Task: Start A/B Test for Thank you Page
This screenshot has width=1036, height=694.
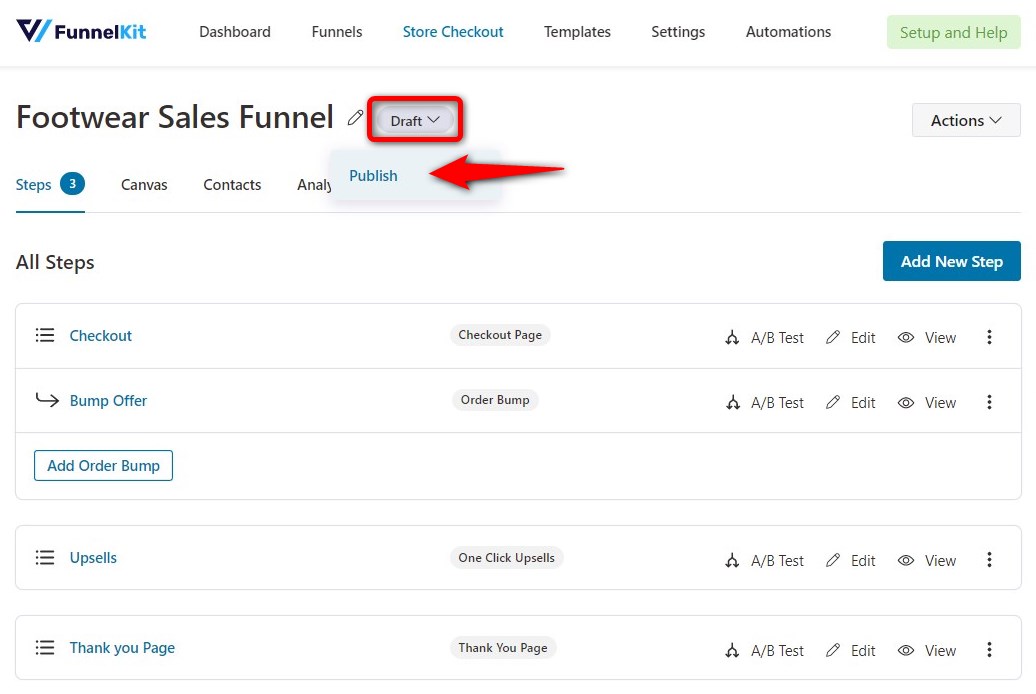Action: [x=764, y=650]
